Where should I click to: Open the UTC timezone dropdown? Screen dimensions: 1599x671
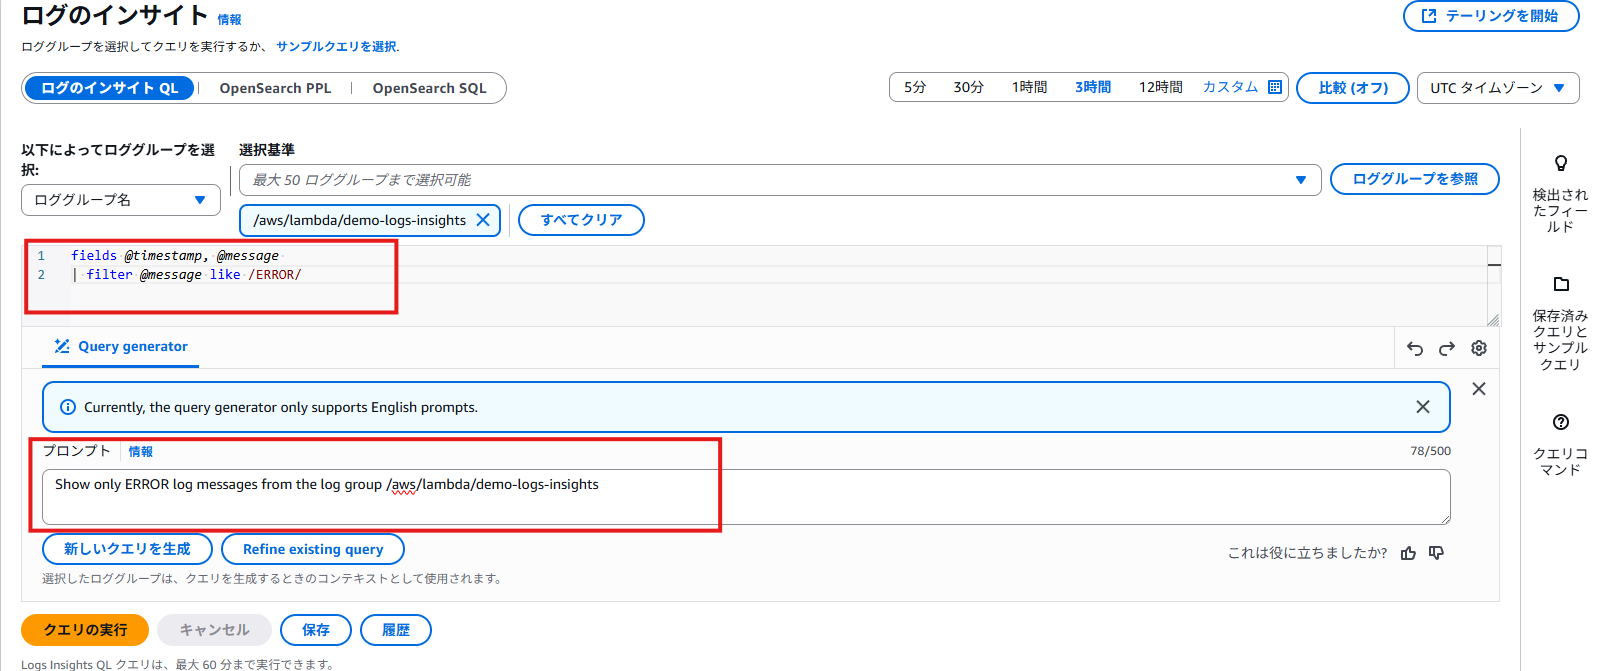(x=1497, y=88)
